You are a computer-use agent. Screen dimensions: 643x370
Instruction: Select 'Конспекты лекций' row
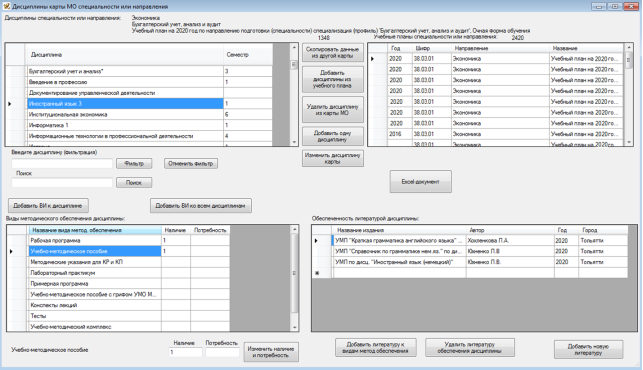[118, 305]
